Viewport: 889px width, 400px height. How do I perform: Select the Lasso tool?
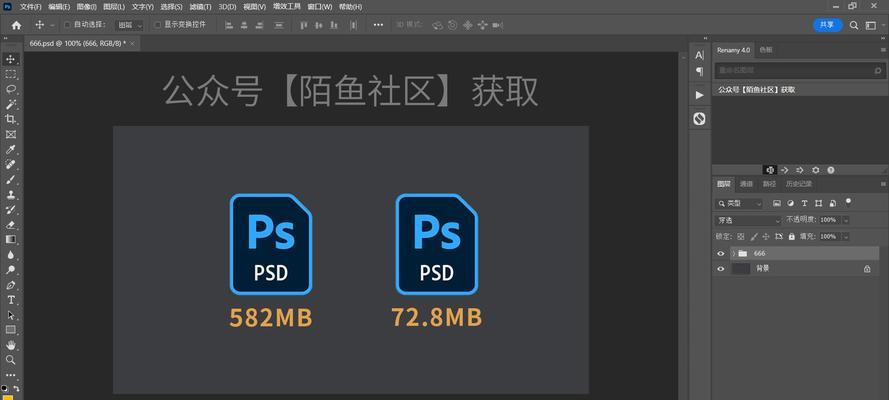coord(11,90)
